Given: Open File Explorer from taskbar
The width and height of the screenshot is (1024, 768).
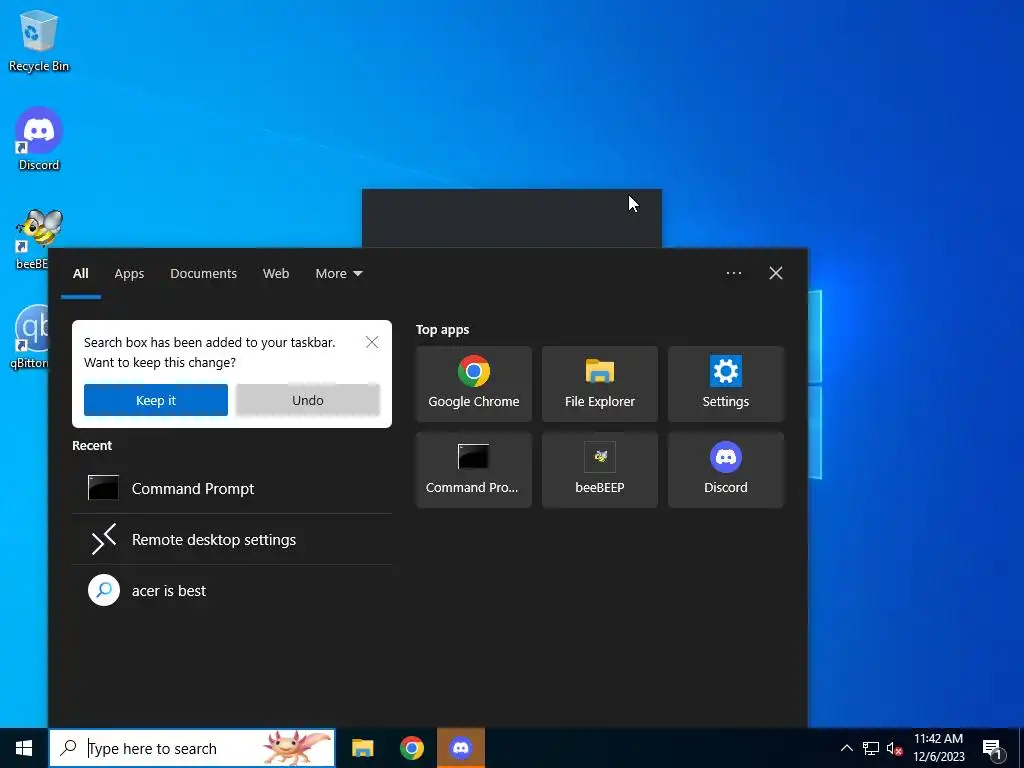Looking at the screenshot, I should 362,748.
